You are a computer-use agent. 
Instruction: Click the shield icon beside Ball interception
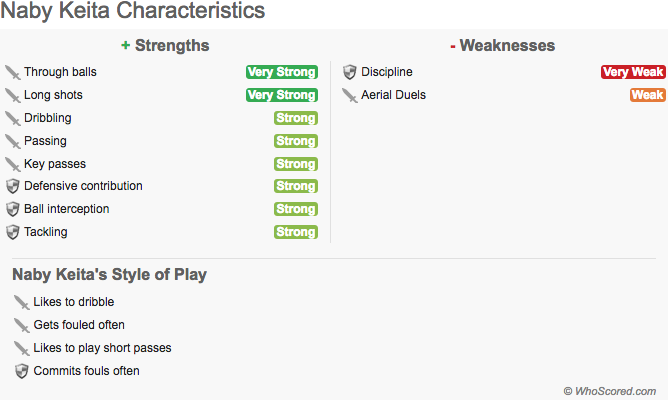click(x=12, y=209)
